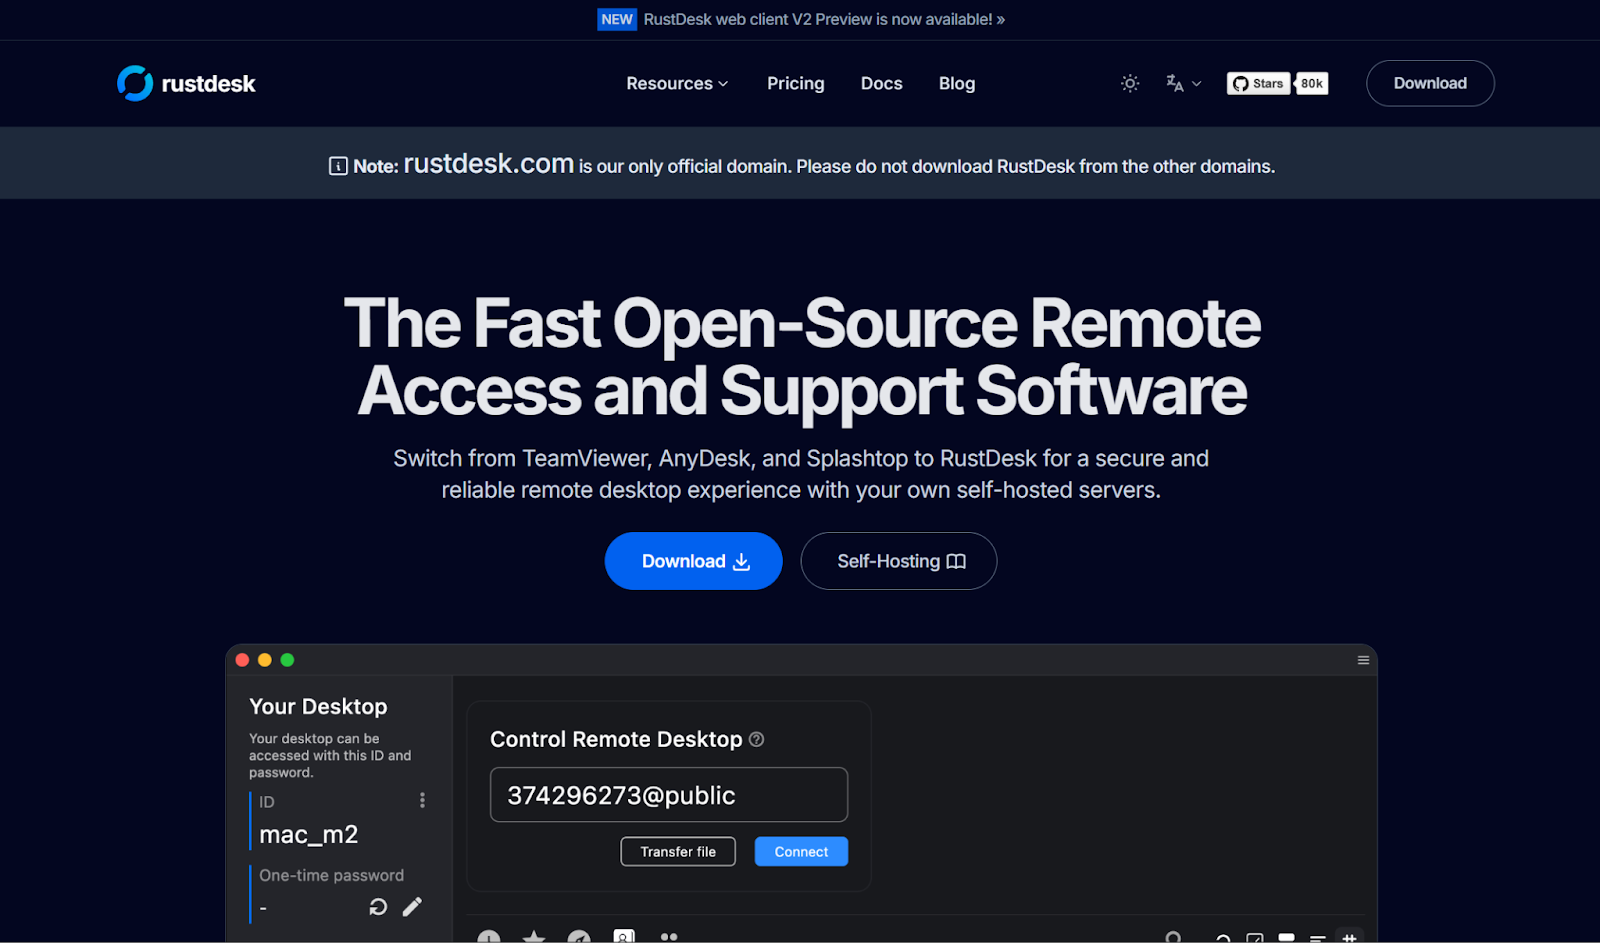Open the RustDesk web client V2 Preview link
The image size is (1600, 943).
coord(824,19)
